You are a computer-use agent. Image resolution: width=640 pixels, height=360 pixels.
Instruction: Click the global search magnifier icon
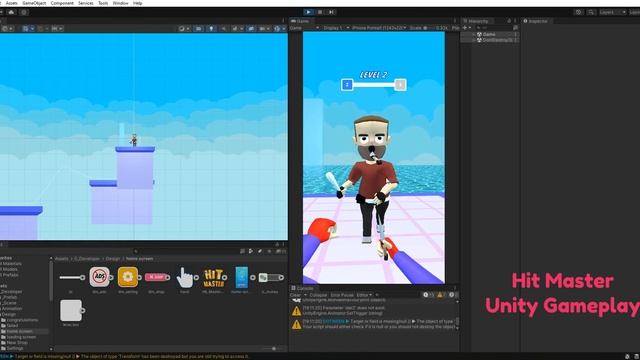click(x=591, y=12)
